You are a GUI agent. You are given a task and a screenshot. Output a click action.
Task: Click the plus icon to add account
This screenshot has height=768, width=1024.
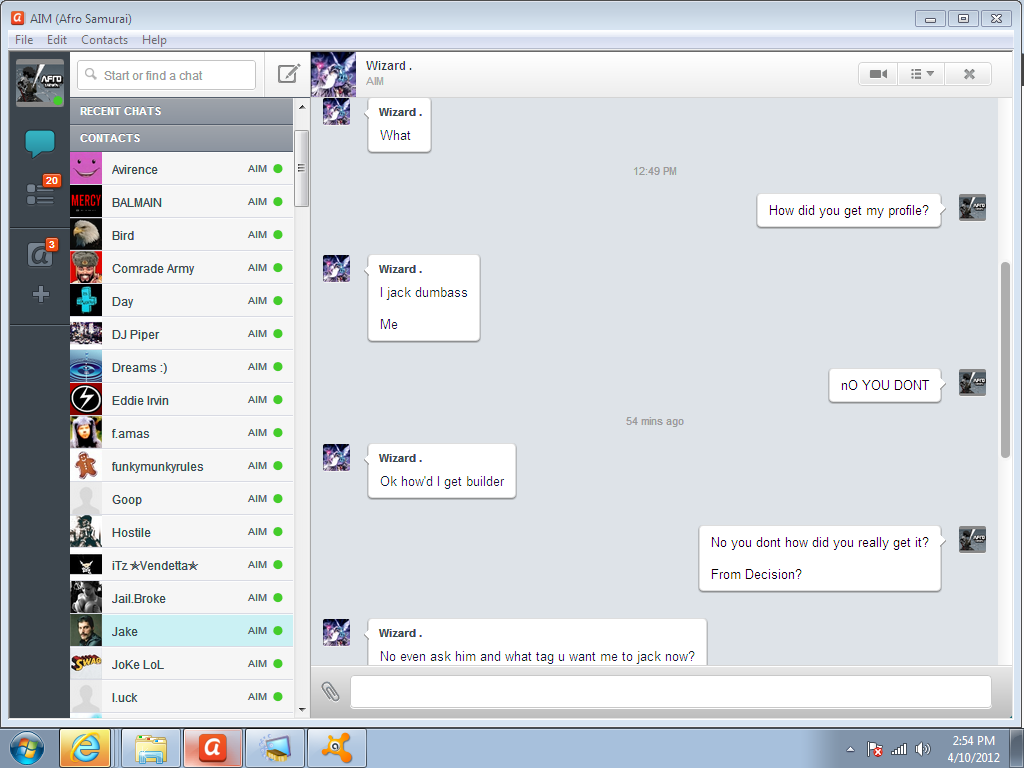point(40,295)
